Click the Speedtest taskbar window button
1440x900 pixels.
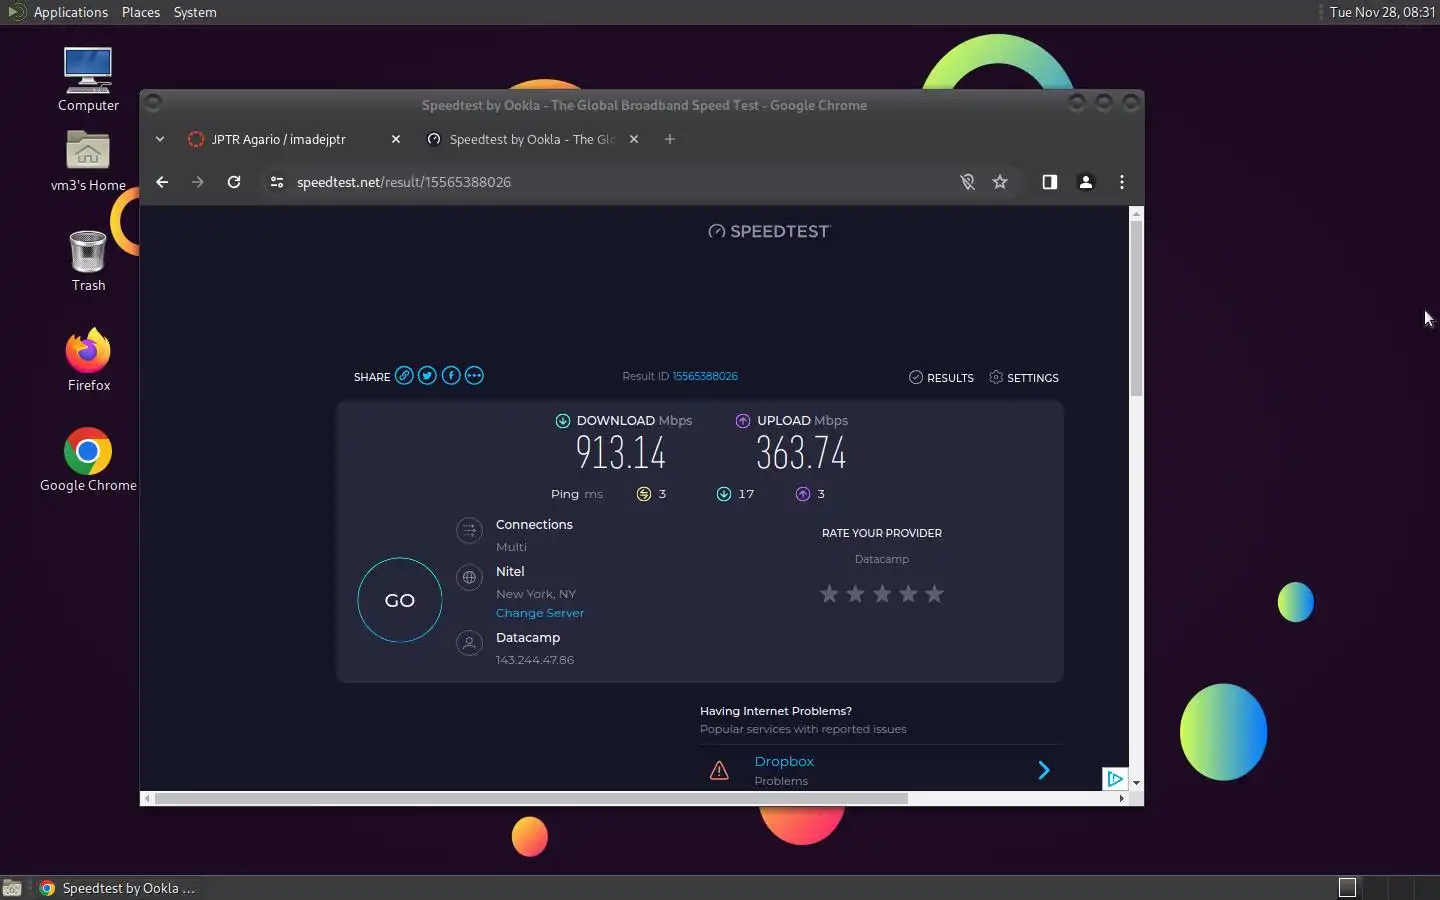coord(117,888)
